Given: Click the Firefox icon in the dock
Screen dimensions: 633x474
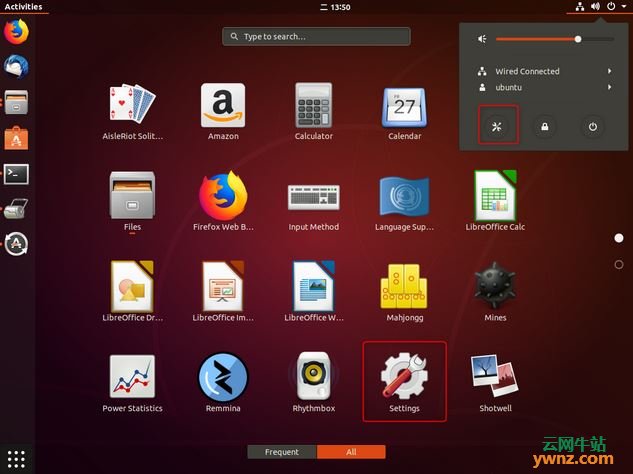Looking at the screenshot, I should pos(16,32).
